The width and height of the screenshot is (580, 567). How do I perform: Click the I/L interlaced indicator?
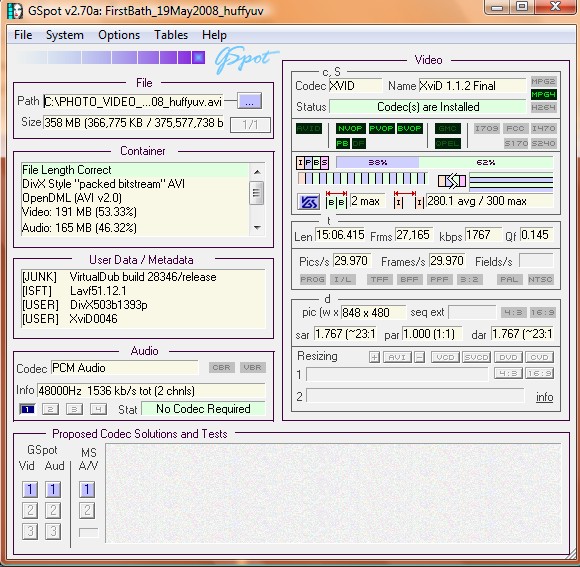343,279
